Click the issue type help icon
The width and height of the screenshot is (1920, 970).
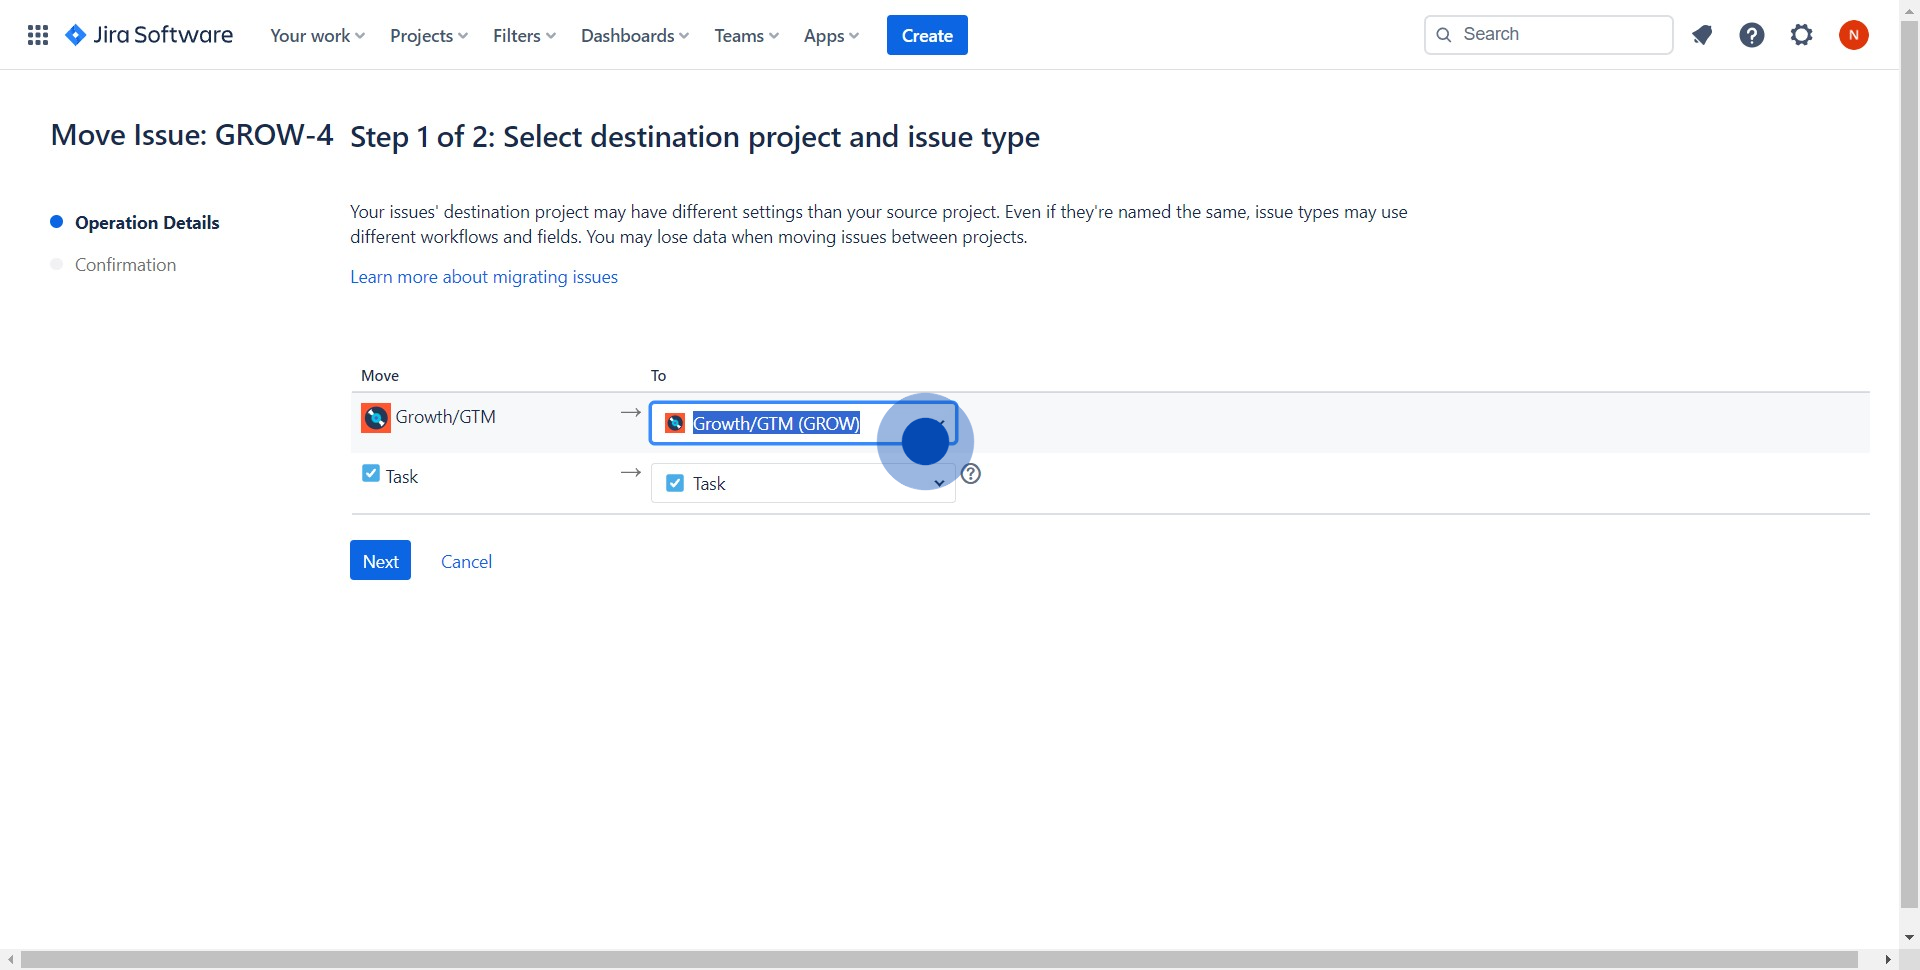pyautogui.click(x=971, y=474)
